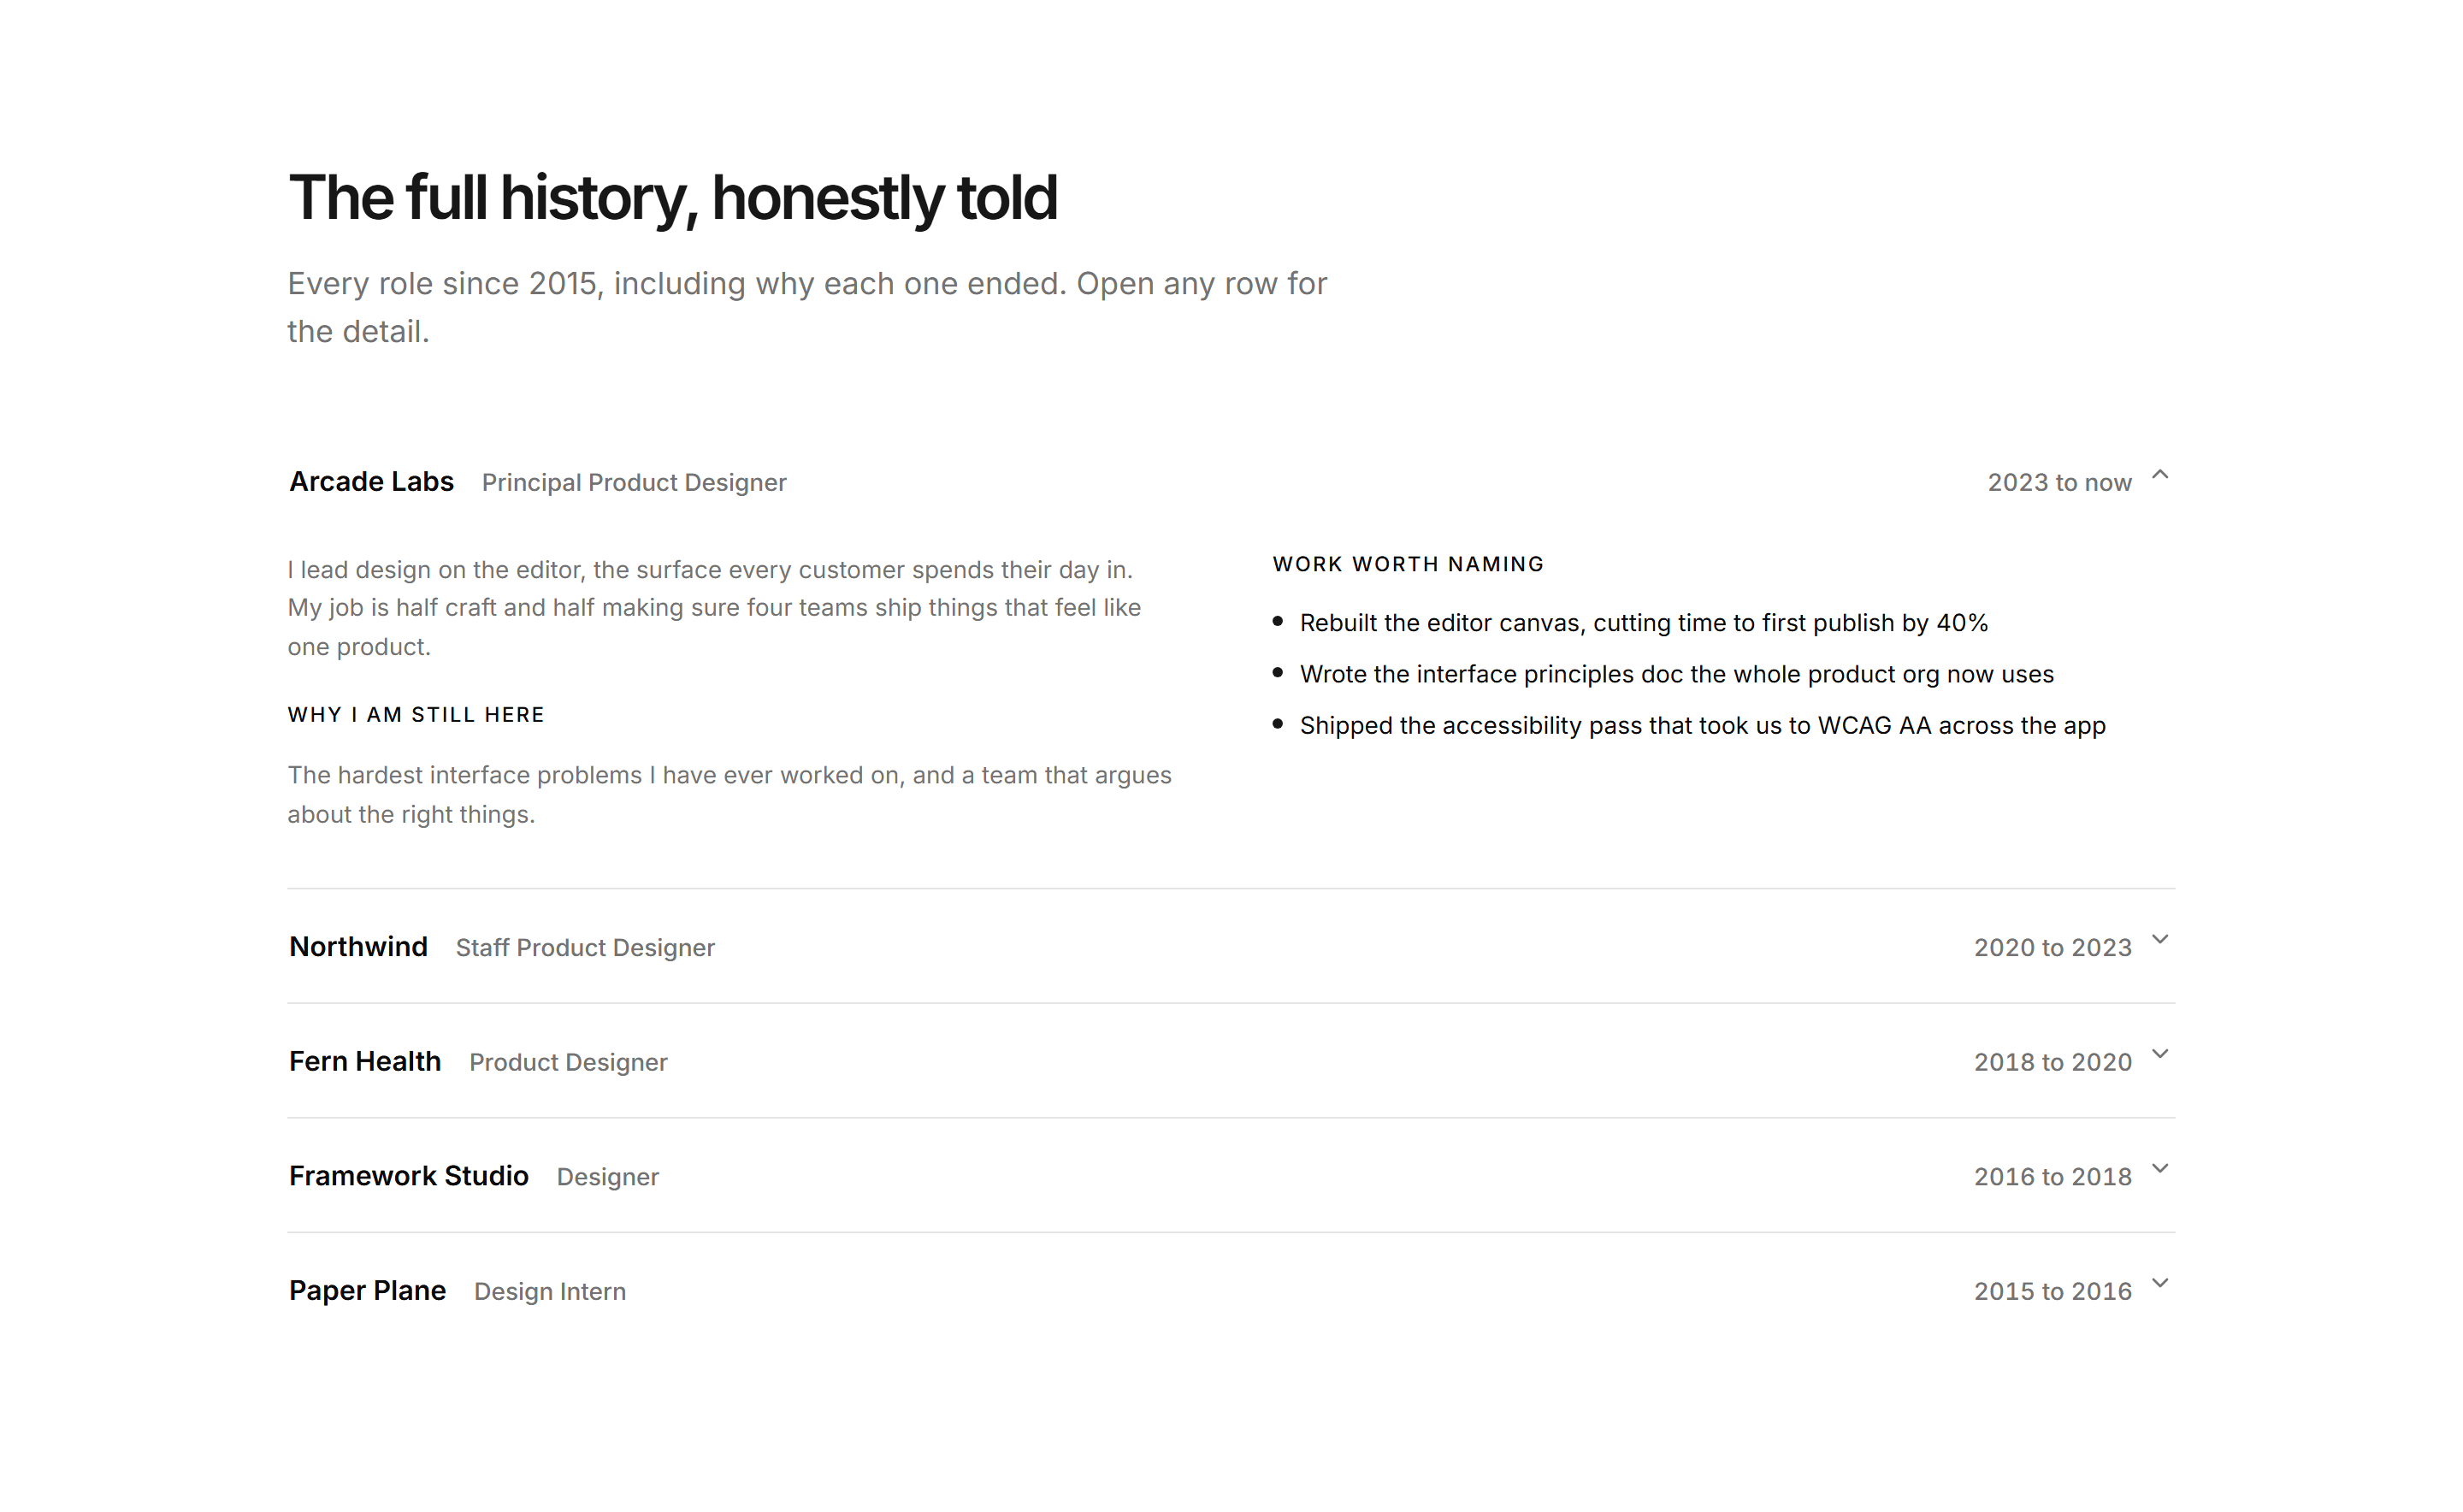Click the 2023 to now date label
Screen dimensions: 2463x1512
(x=2060, y=483)
